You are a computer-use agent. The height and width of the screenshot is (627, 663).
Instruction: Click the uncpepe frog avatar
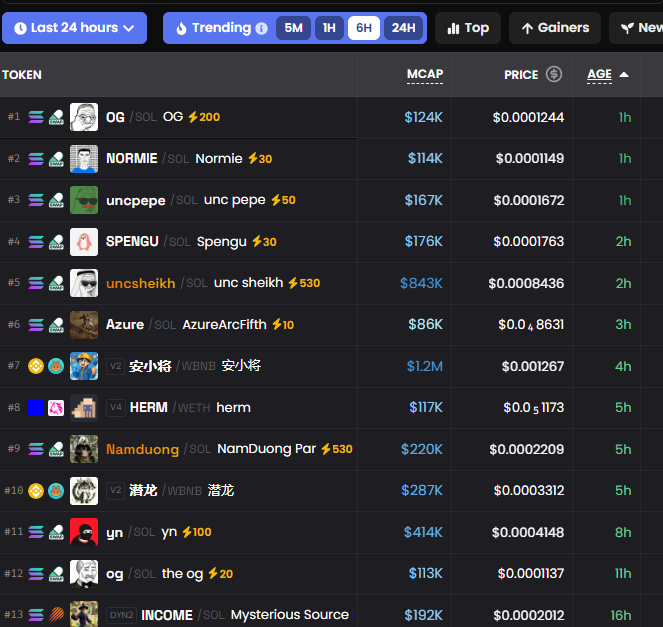[84, 200]
